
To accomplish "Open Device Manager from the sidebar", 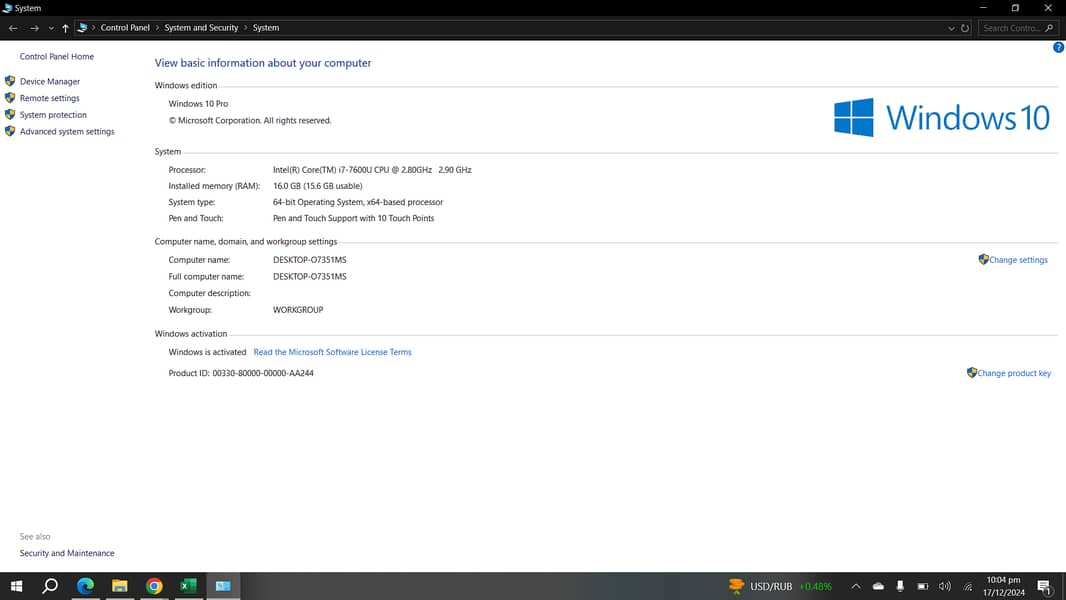I will [x=49, y=82].
